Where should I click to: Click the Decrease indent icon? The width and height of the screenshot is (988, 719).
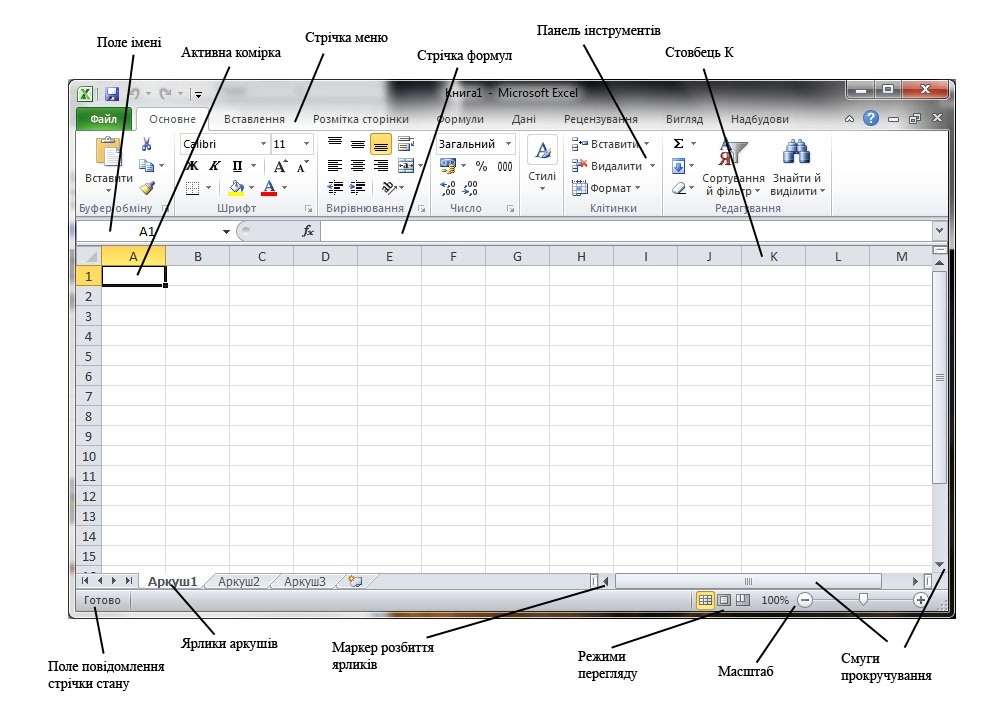[x=335, y=187]
